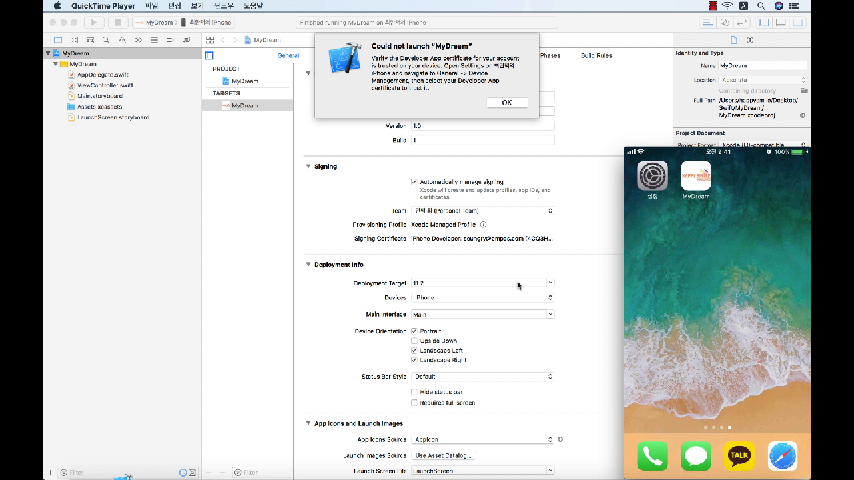This screenshot has width=854, height=480.
Task: Open the Apple menu
Action: coord(57,6)
